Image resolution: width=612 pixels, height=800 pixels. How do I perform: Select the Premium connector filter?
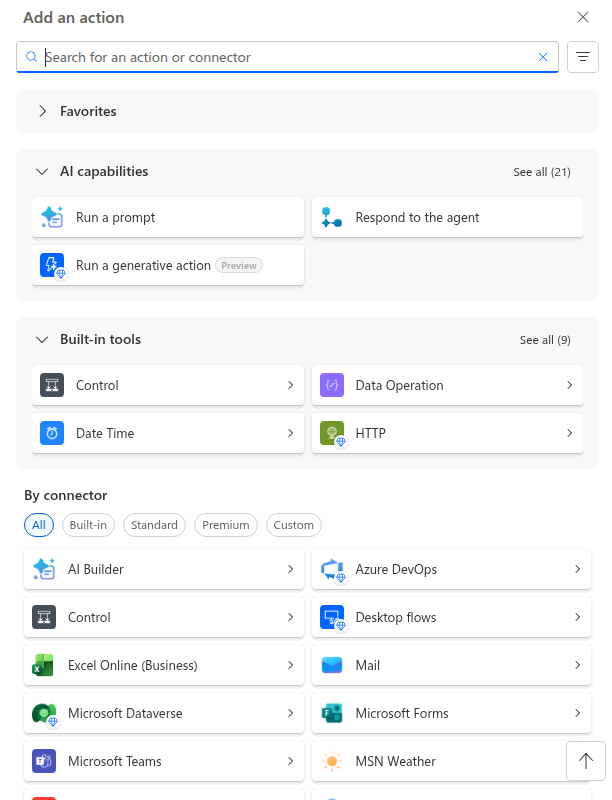[225, 525]
